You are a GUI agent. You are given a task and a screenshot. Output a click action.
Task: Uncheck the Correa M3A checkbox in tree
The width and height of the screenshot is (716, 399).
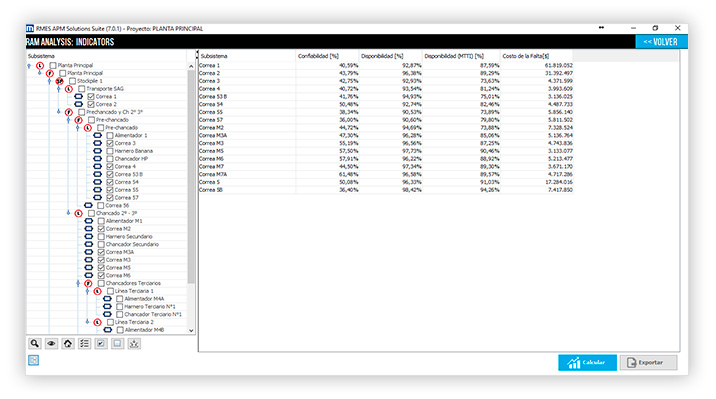click(101, 252)
